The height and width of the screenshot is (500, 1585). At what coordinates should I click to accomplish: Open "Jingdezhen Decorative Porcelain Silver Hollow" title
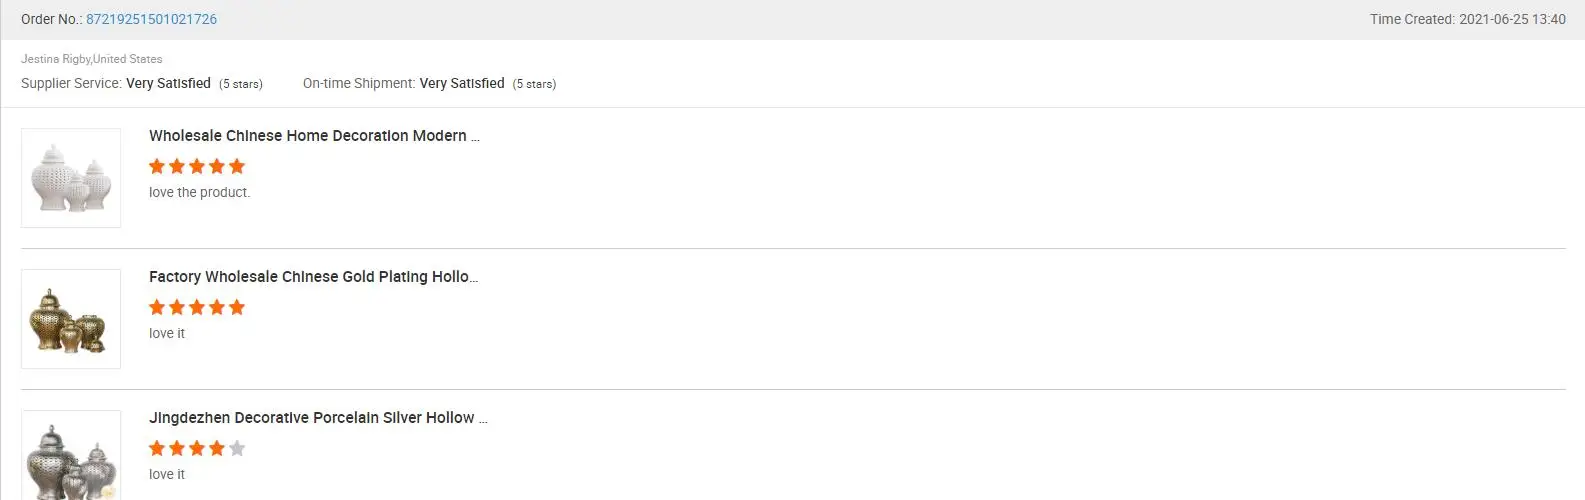click(318, 418)
